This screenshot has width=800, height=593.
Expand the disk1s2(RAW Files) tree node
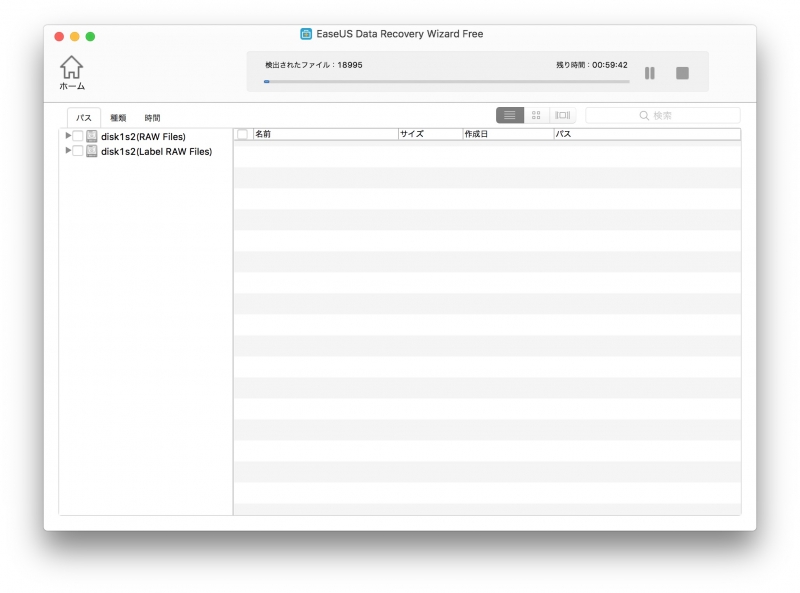68,136
